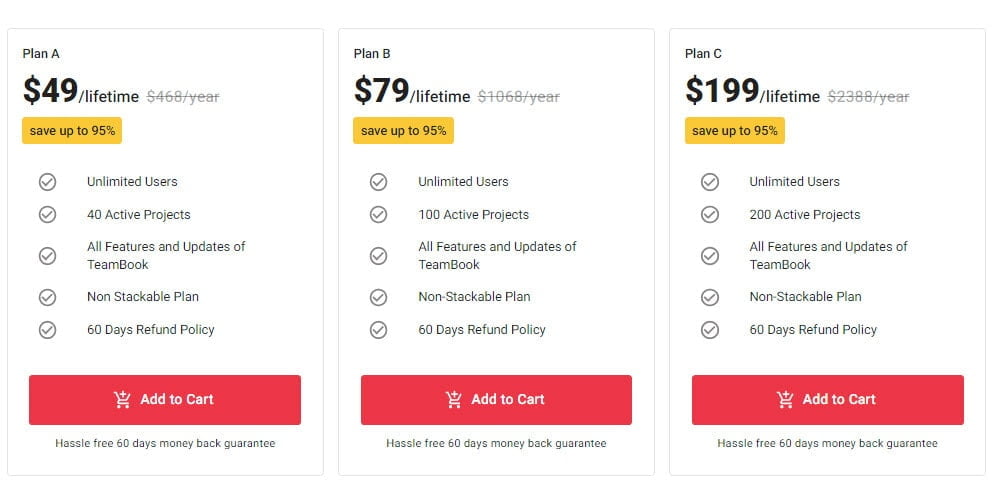Viewport: 1000px width, 486px height.
Task: Click Plan A 60 Days Refund checkmark icon
Action: point(47,330)
